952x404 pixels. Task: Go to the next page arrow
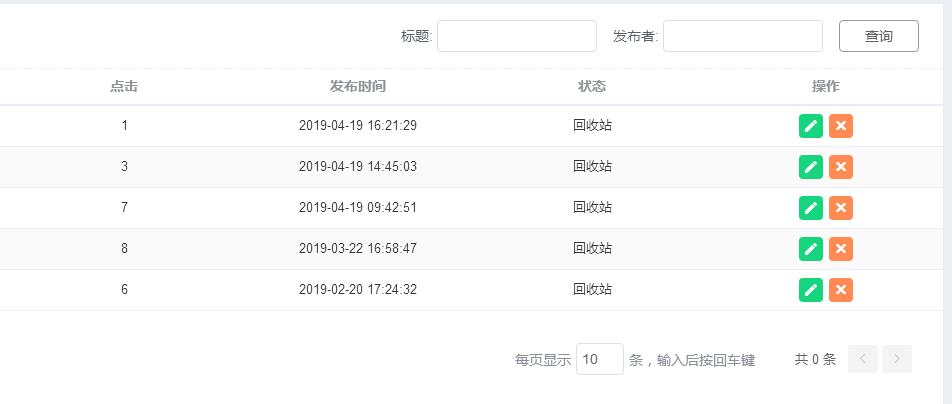[x=897, y=359]
